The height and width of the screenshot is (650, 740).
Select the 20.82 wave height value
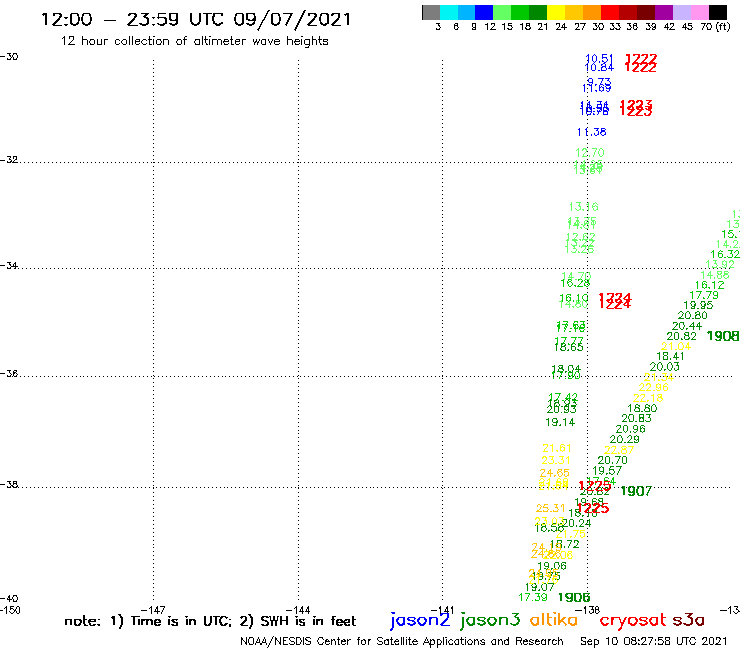coord(681,336)
